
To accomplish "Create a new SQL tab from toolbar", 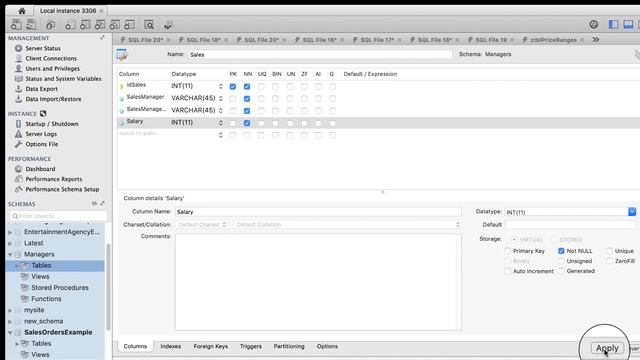I will (16, 24).
